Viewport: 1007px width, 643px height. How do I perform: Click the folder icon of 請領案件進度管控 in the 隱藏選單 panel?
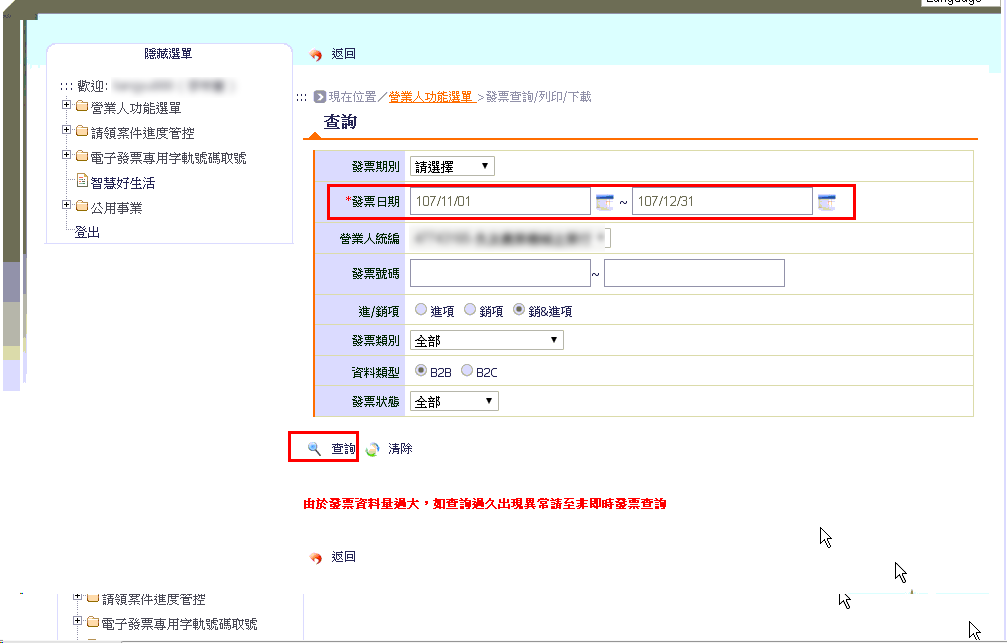[x=82, y=131]
